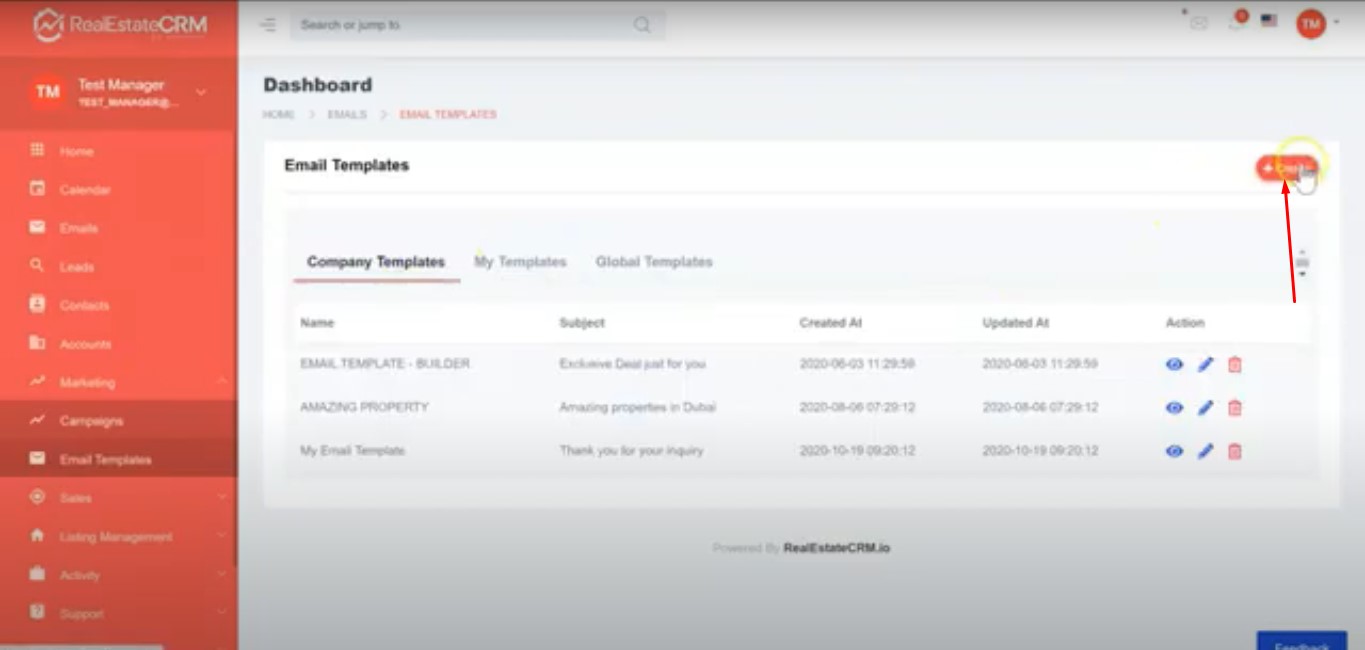Switch to the Global Templates tab
This screenshot has height=650, width=1365.
point(654,262)
